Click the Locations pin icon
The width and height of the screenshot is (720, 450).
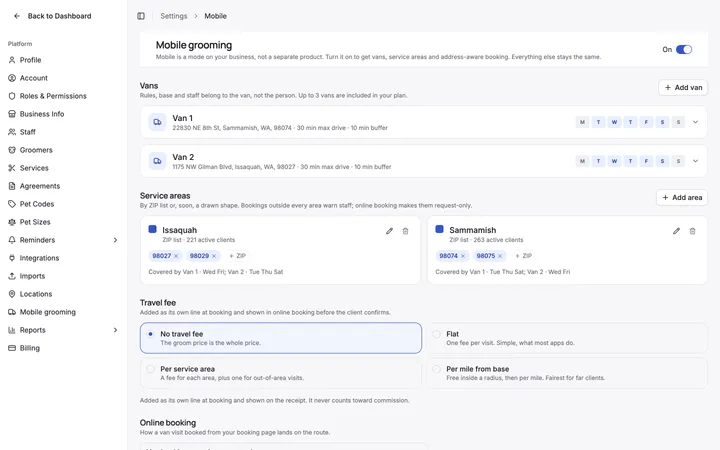(12, 294)
